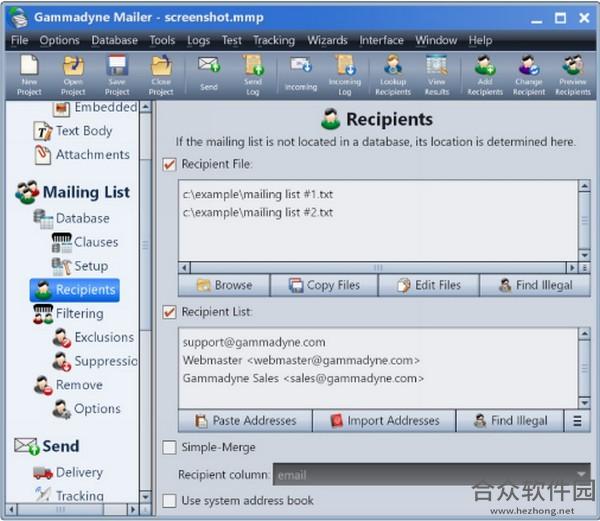This screenshot has height=521, width=600.
Task: Open Delivery in the sidebar
Action: point(68,472)
